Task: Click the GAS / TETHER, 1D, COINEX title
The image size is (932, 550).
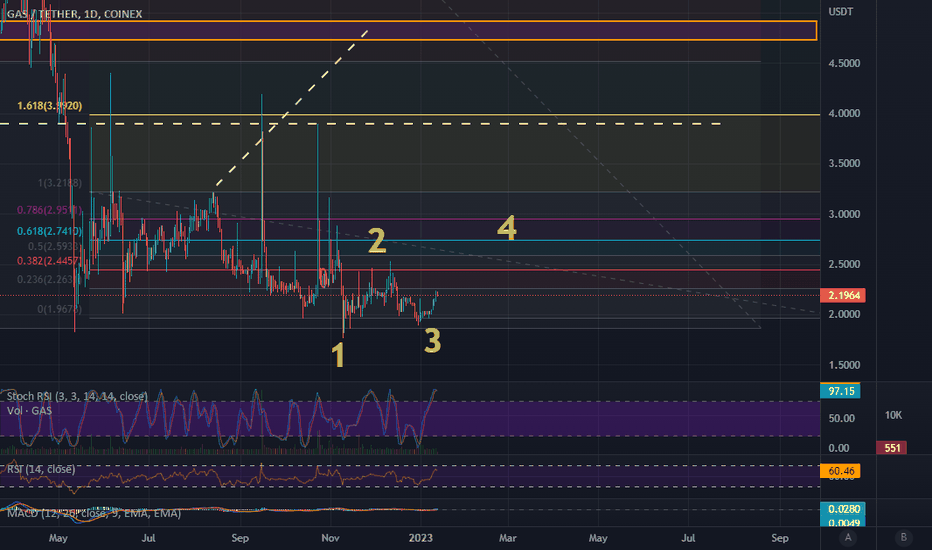Action: tap(74, 14)
